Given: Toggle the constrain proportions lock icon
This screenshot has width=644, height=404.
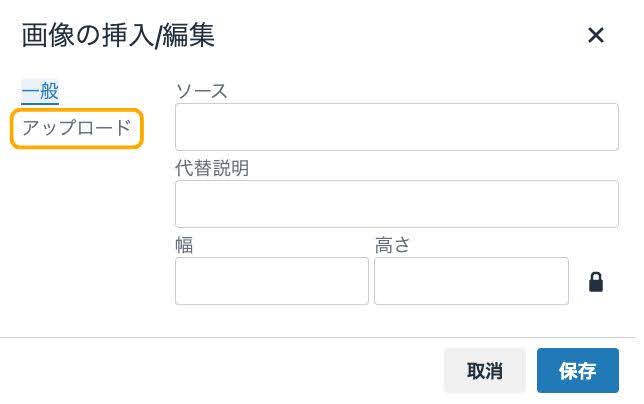Looking at the screenshot, I should 596,282.
